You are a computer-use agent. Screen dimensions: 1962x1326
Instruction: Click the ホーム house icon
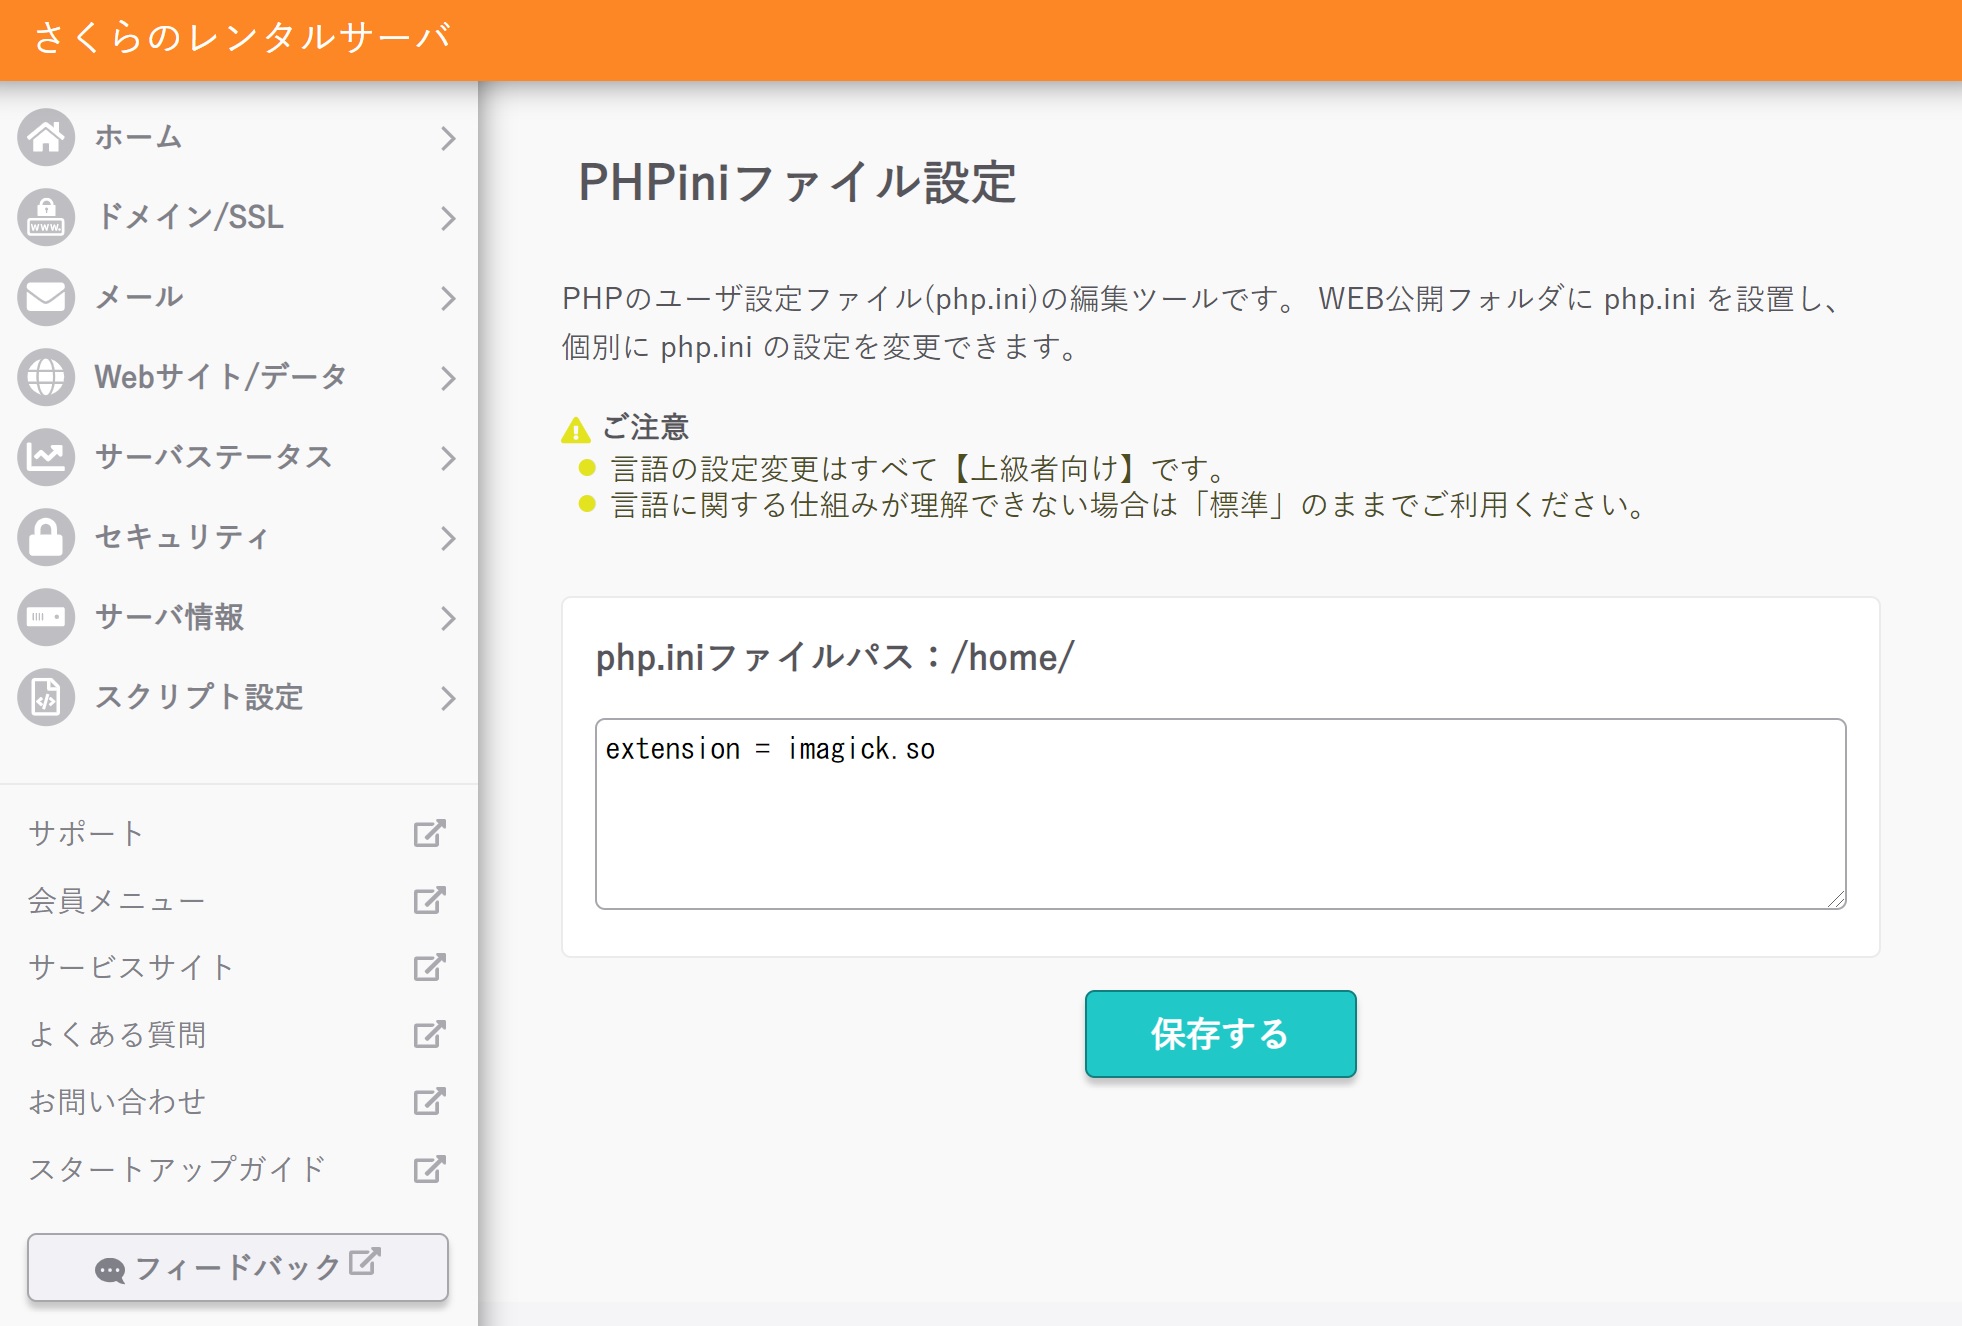point(46,137)
